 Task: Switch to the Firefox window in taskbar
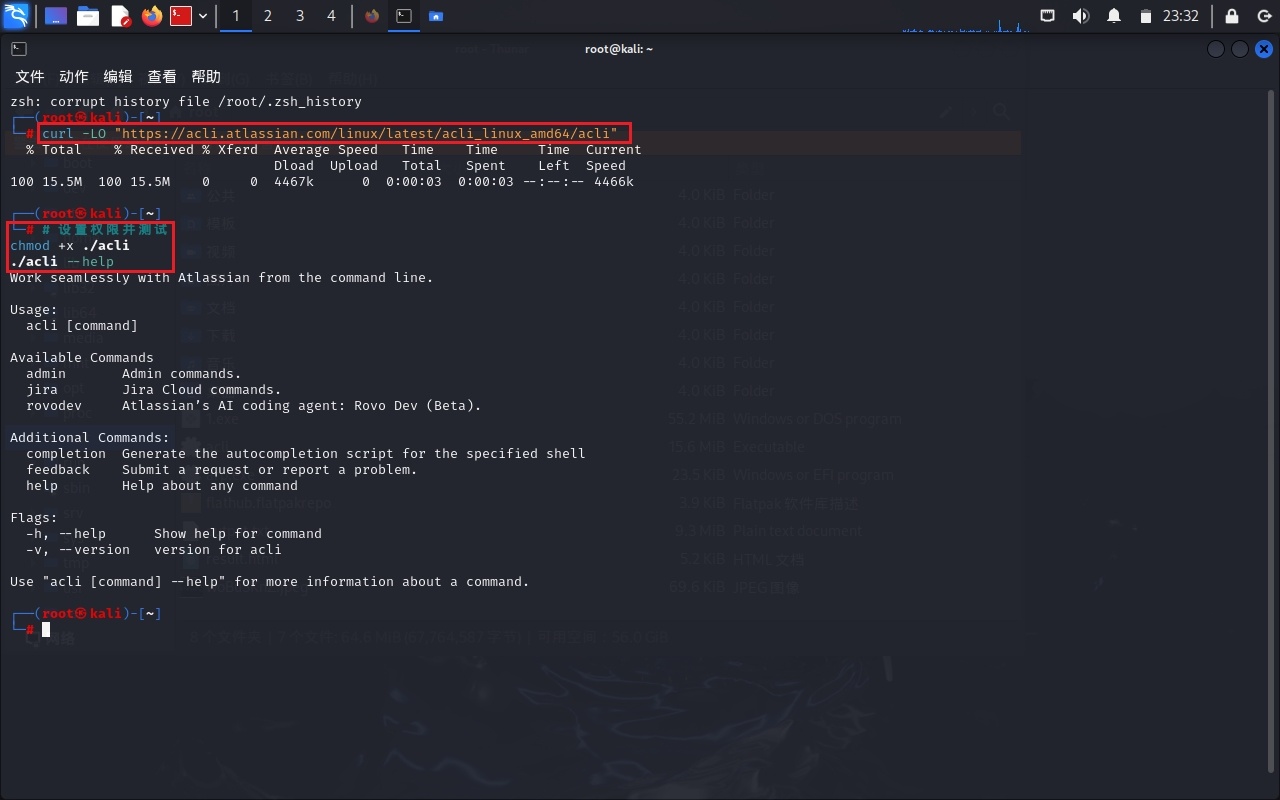(x=372, y=16)
